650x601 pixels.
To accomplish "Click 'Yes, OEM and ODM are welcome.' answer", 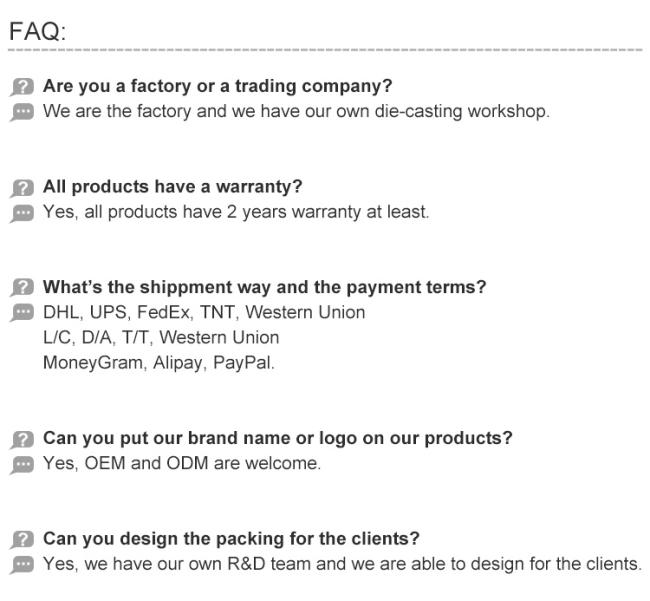I will pyautogui.click(x=182, y=463).
